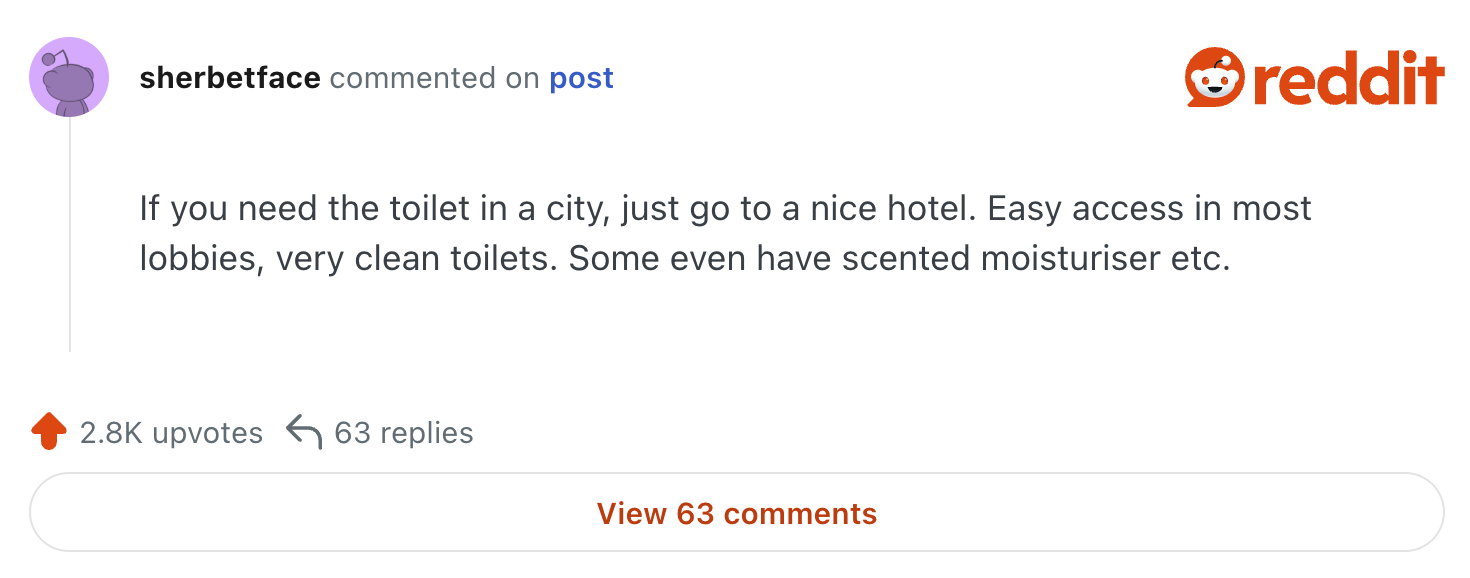
Task: Click the rounded comments bar at the bottom
Action: (735, 511)
